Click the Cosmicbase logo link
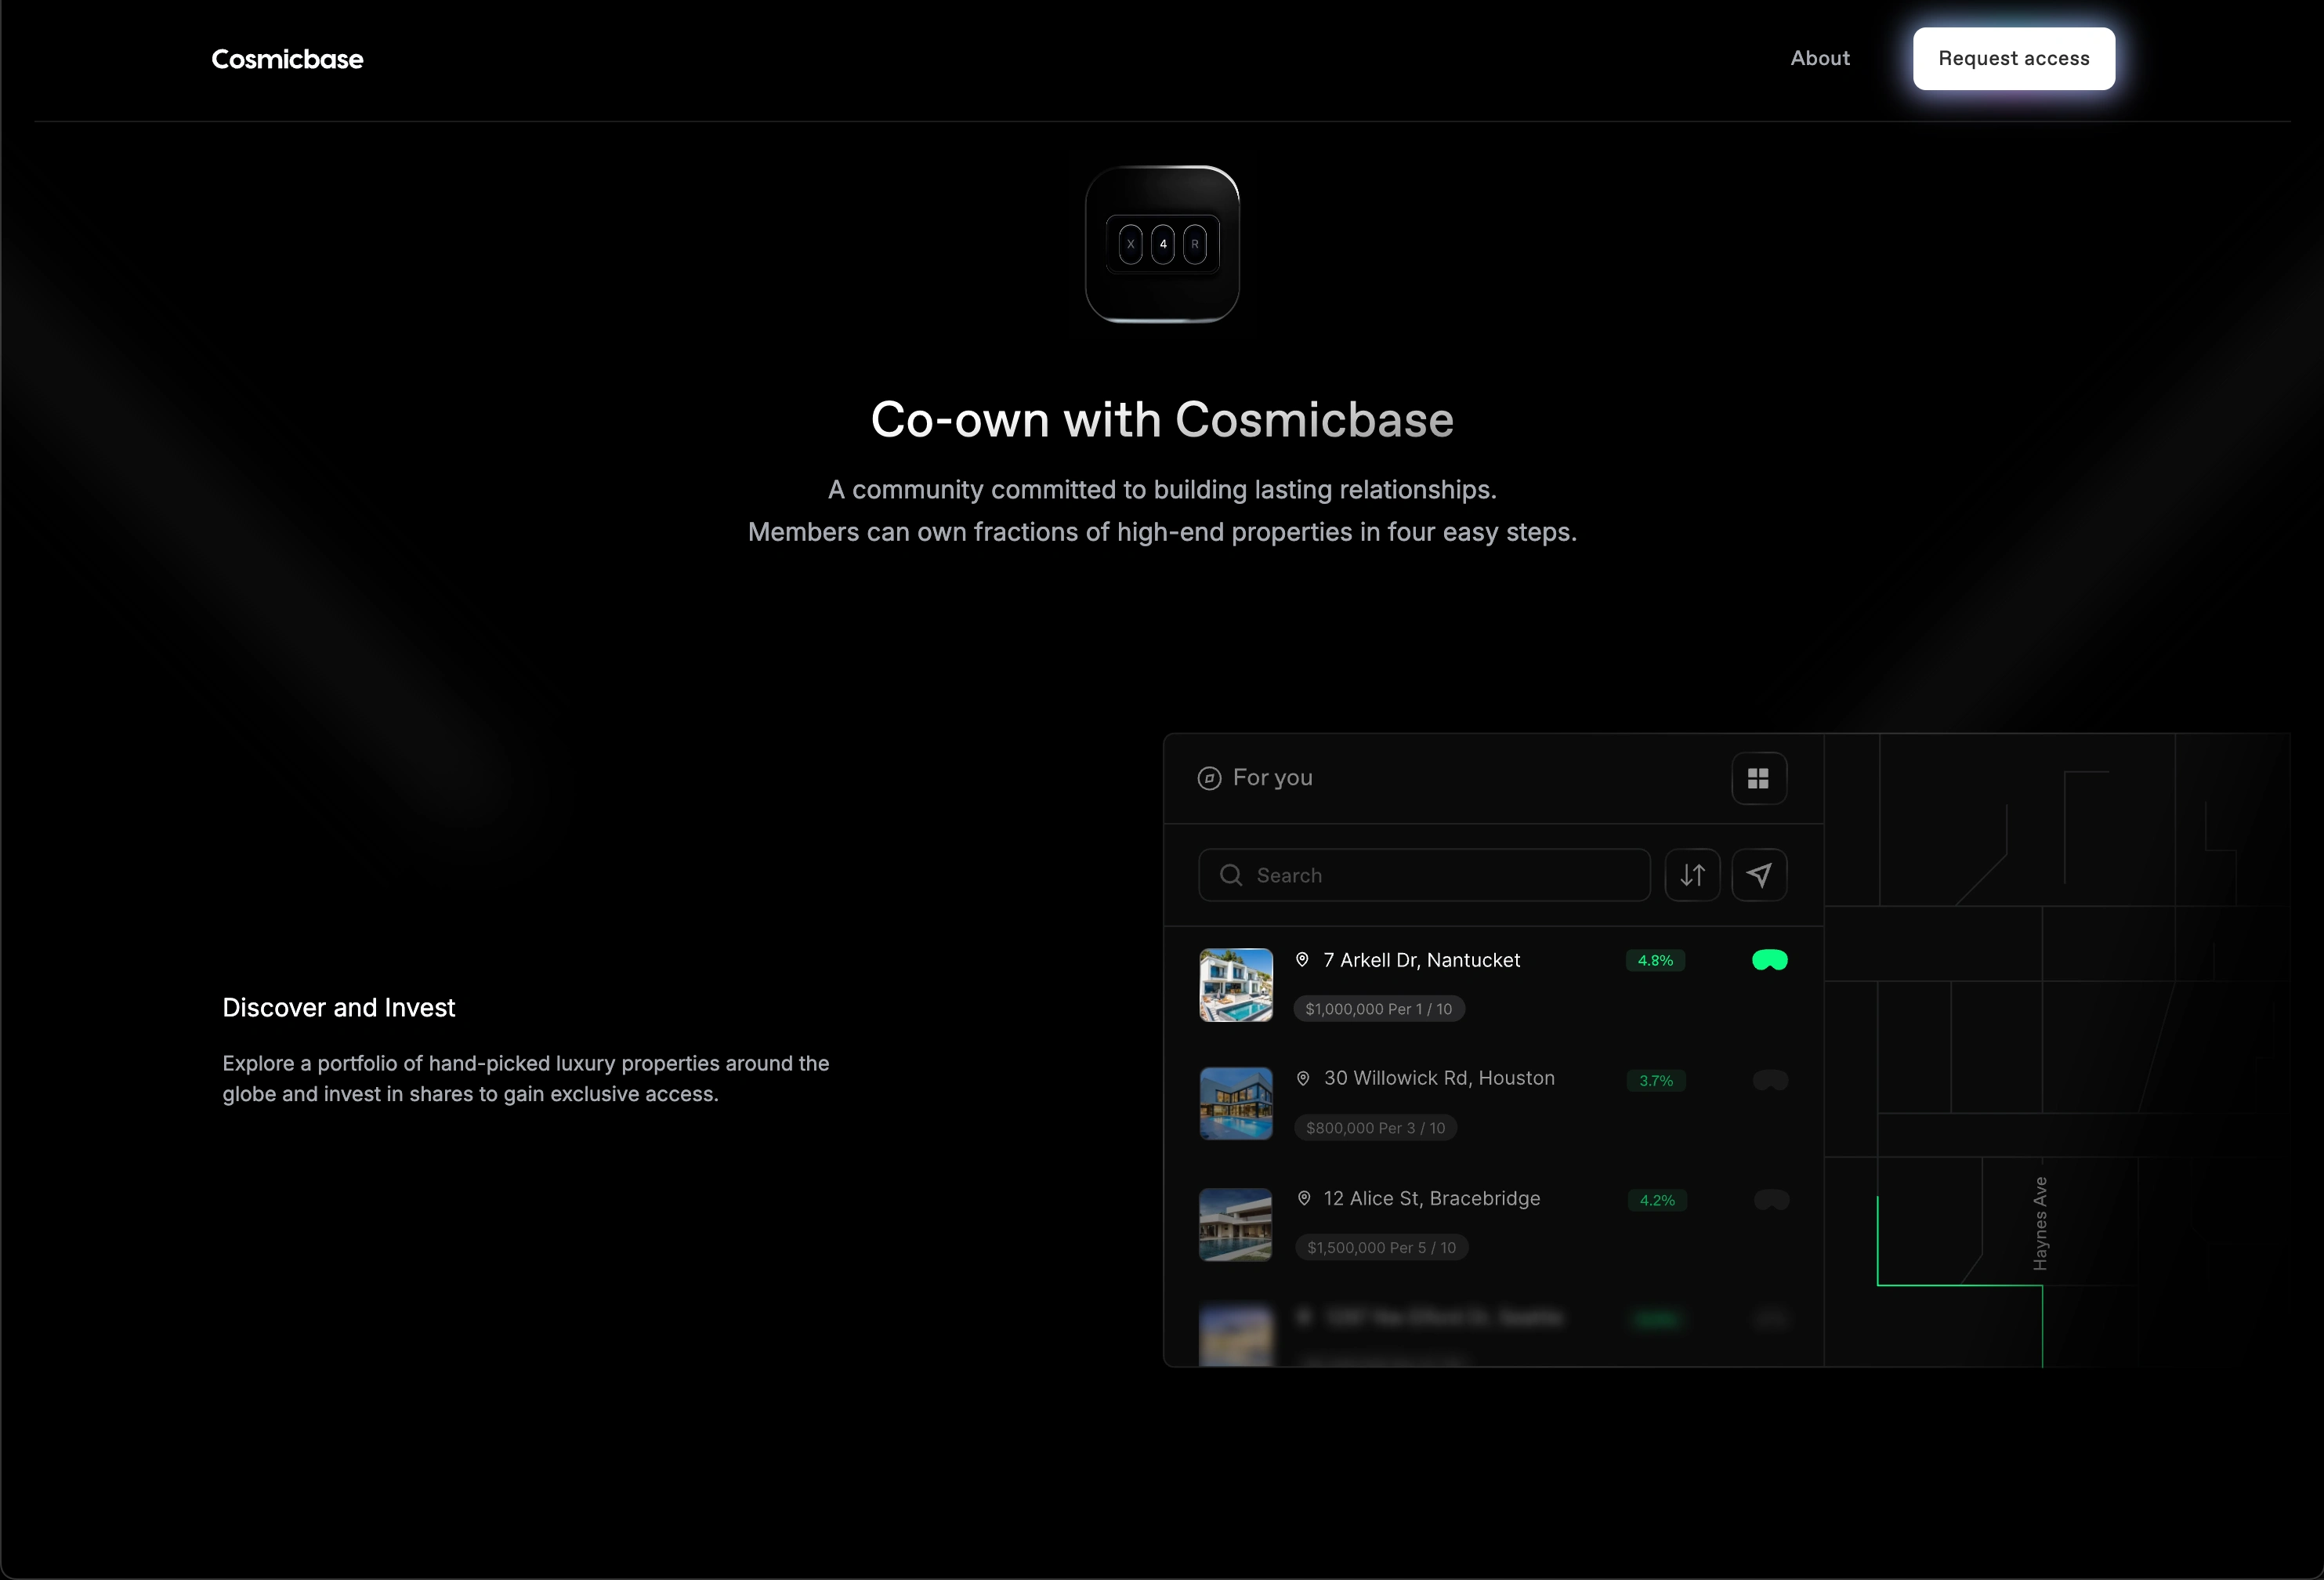The image size is (2324, 1580). (x=287, y=59)
